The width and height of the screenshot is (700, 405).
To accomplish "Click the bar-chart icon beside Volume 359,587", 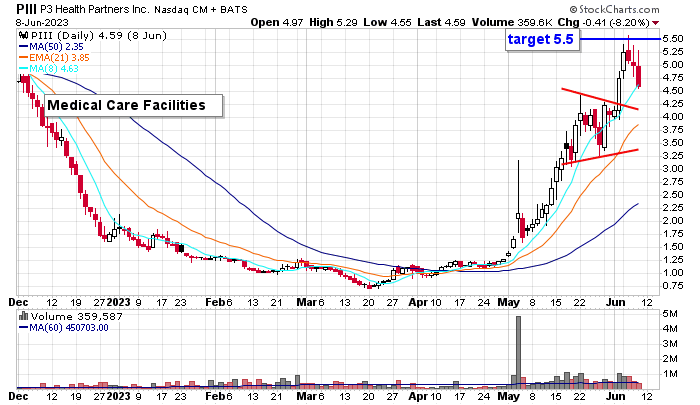I will click(24, 317).
